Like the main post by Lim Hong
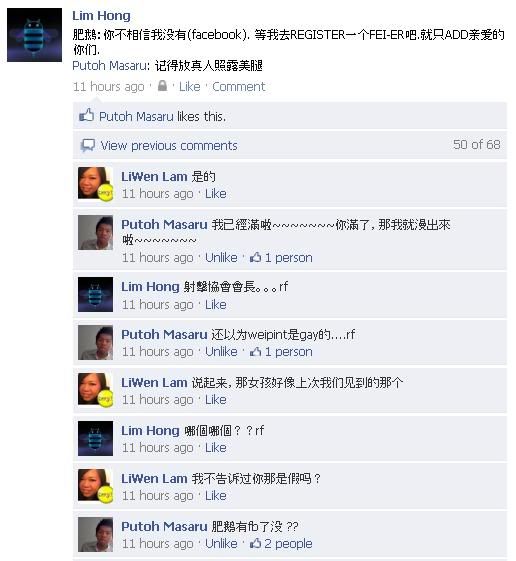Image resolution: width=516 pixels, height=561 pixels. tap(190, 86)
